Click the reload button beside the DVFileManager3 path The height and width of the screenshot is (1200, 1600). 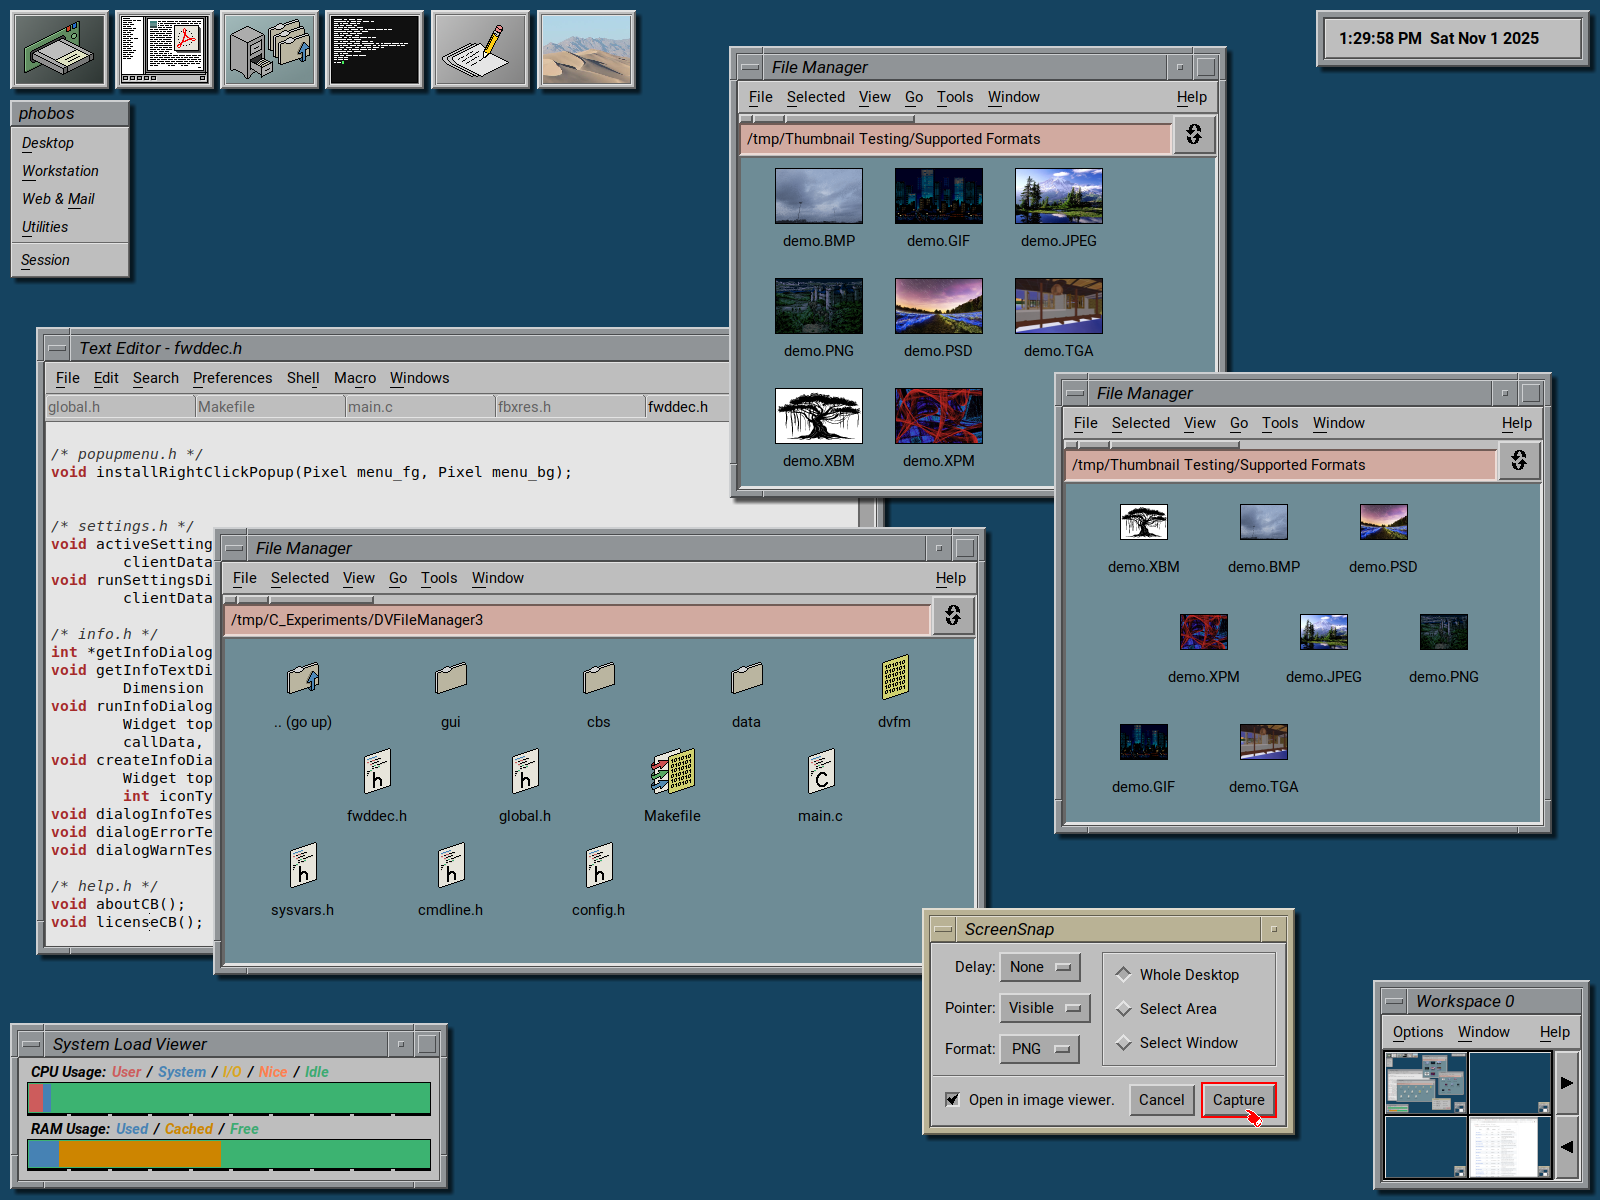(x=953, y=616)
